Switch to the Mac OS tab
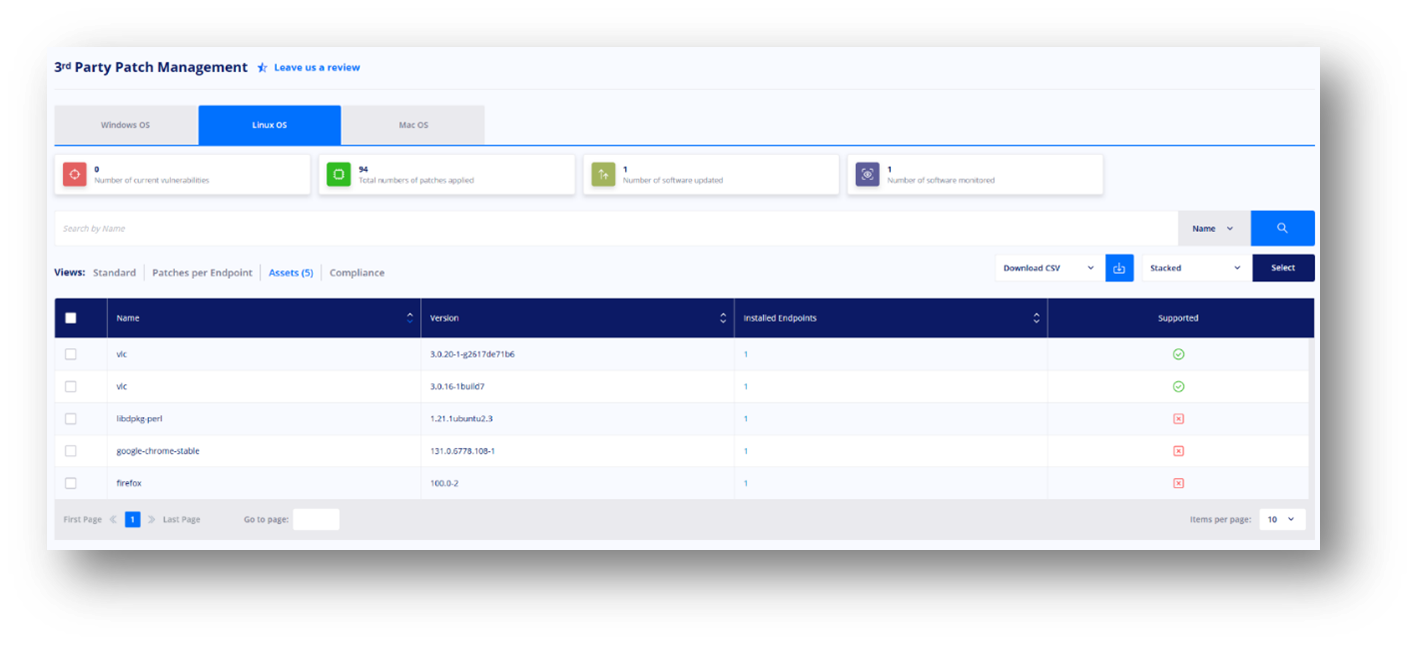 coord(413,125)
